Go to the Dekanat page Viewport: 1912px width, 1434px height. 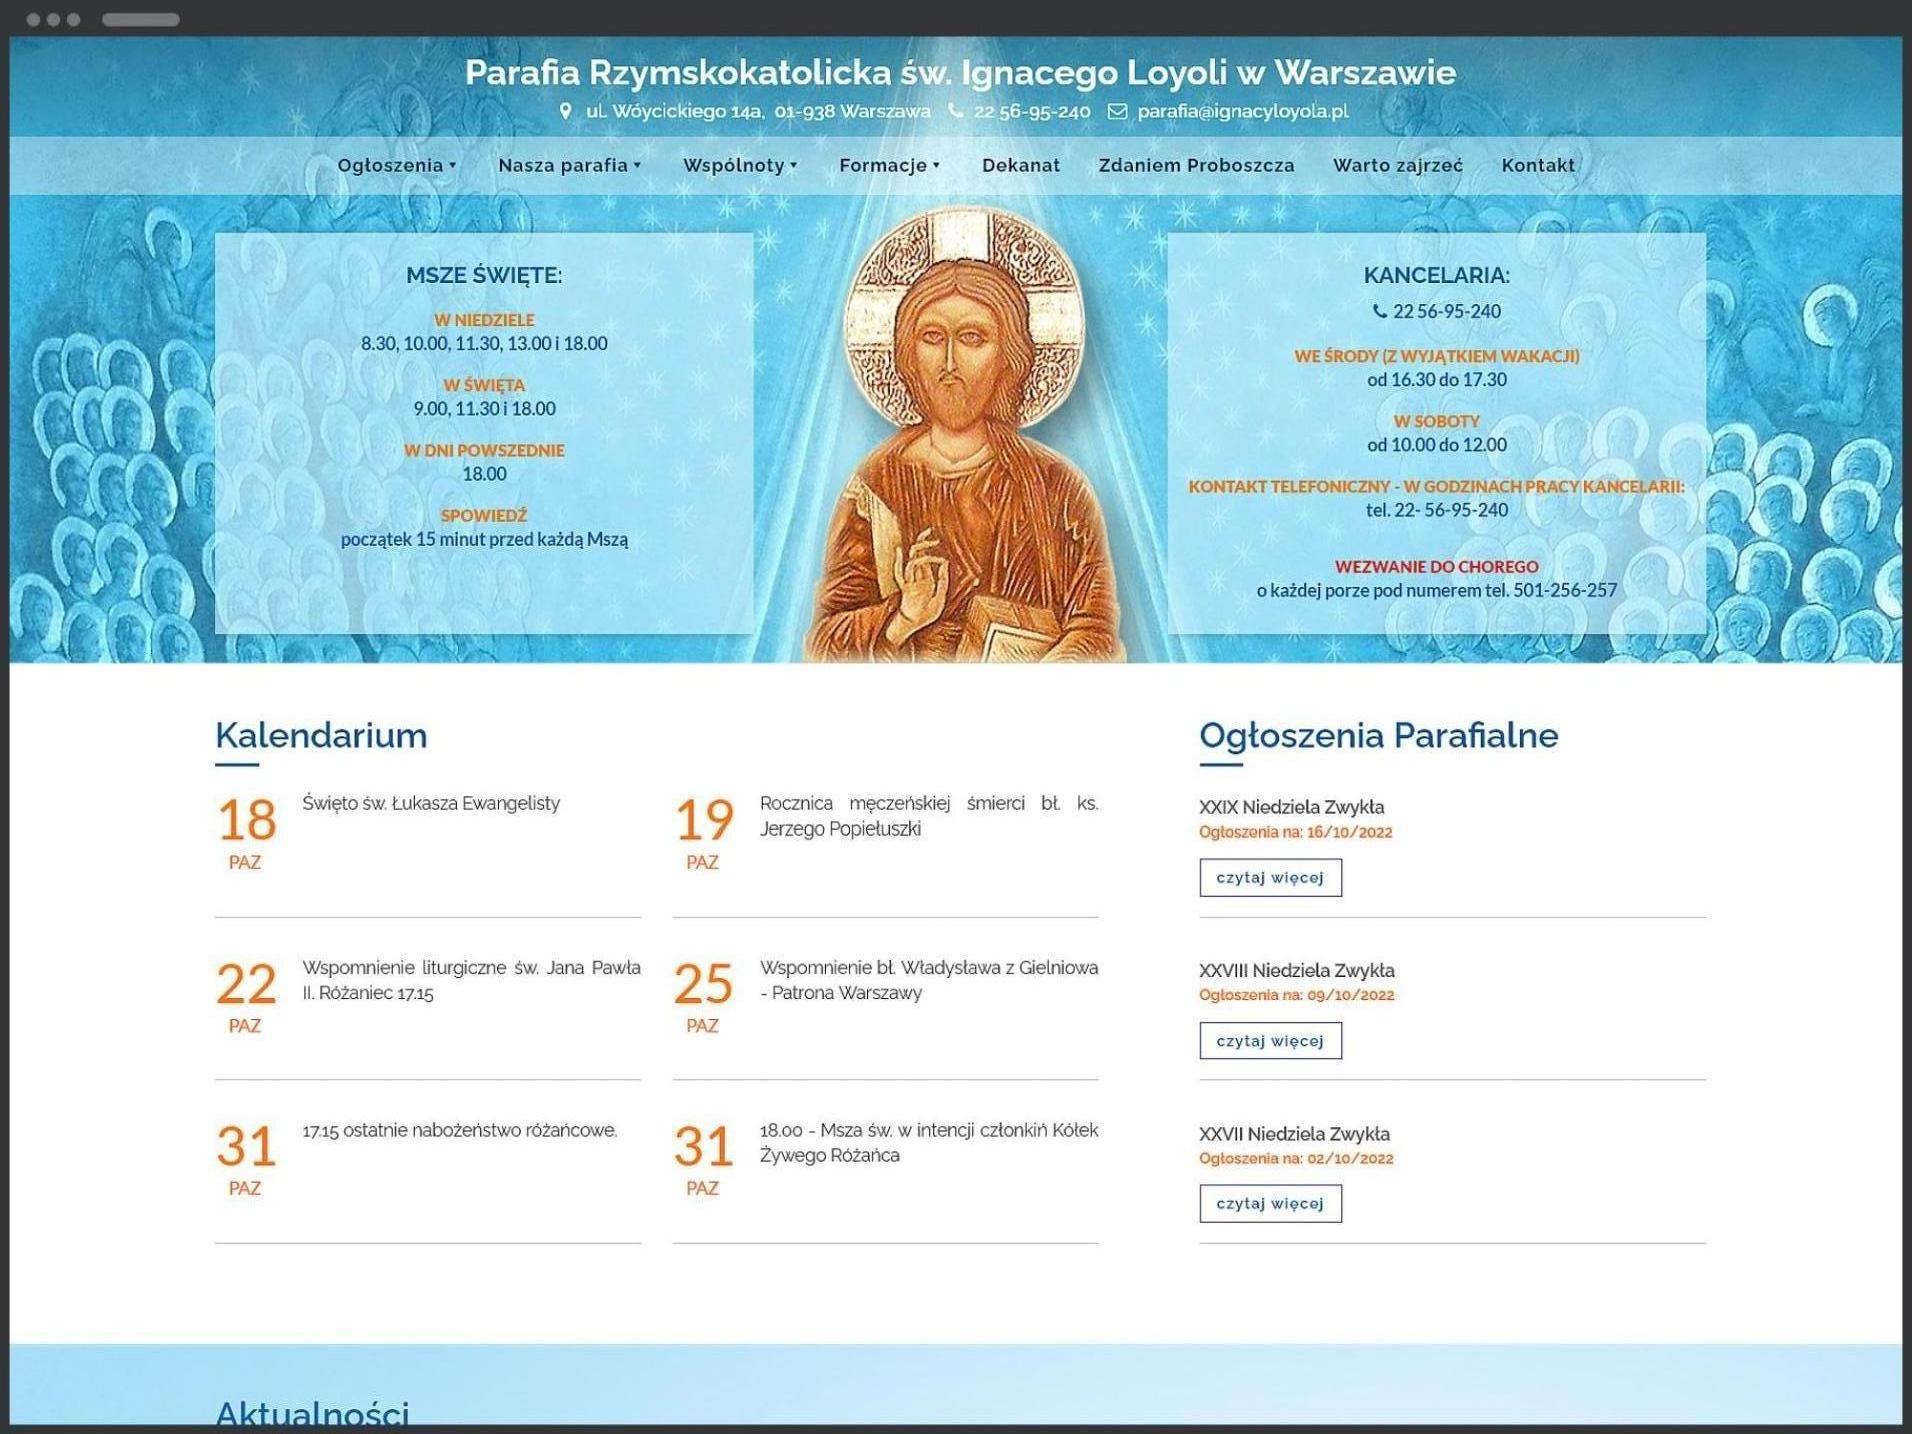tap(1020, 165)
